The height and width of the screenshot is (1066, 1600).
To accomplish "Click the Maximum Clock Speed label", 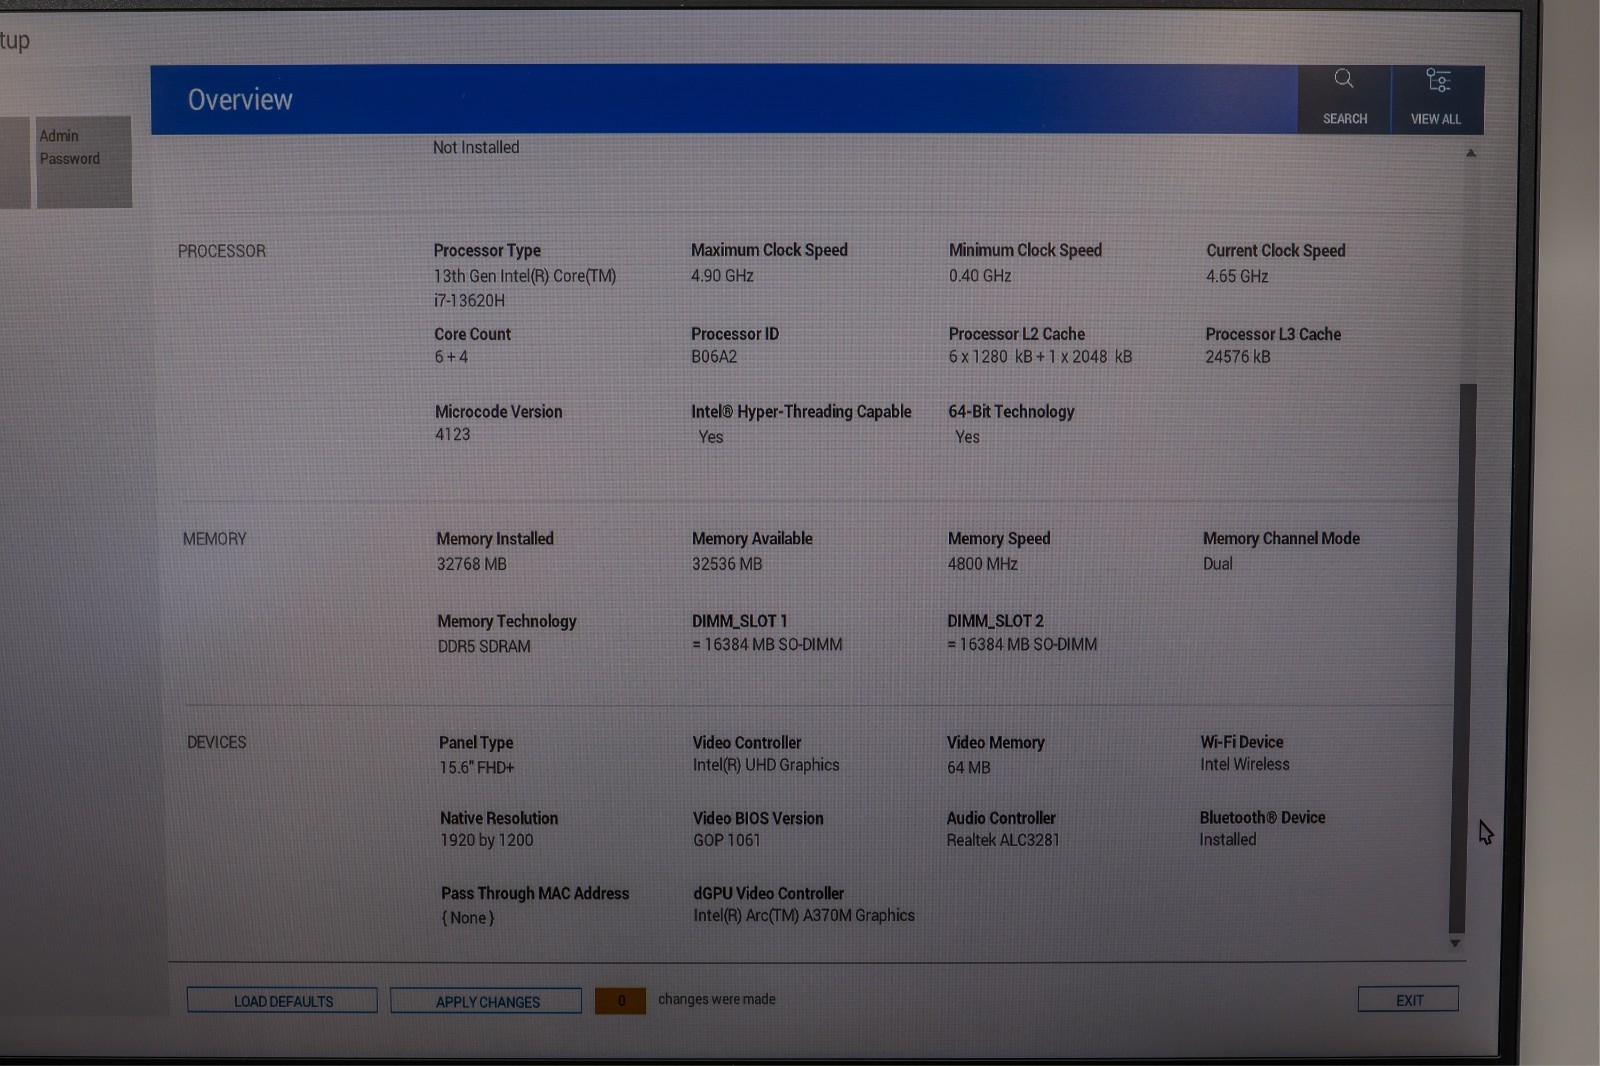I will pyautogui.click(x=769, y=250).
